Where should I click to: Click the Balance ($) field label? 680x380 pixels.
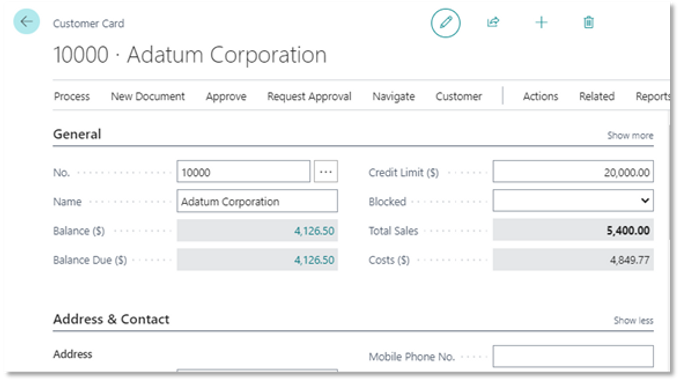click(79, 231)
